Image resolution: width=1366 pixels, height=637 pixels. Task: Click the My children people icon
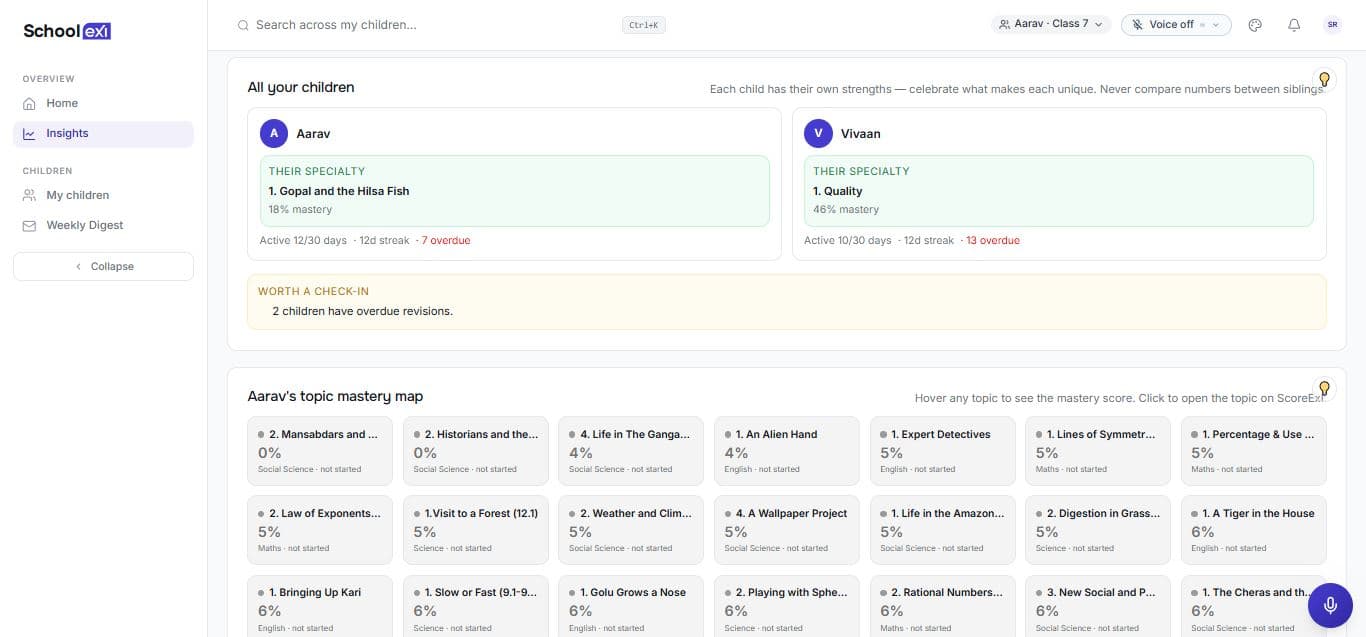point(29,196)
